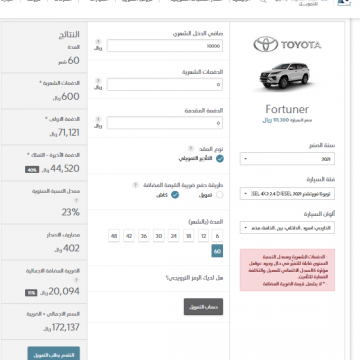Click the '71,121' first payment result
This screenshot has width=360, height=360.
(69, 133)
